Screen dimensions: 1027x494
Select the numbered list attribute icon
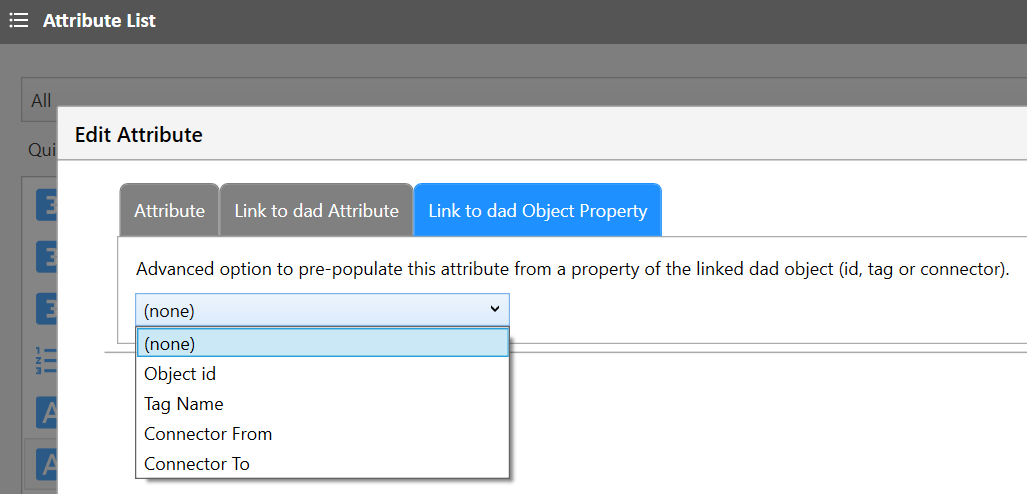pos(46,360)
